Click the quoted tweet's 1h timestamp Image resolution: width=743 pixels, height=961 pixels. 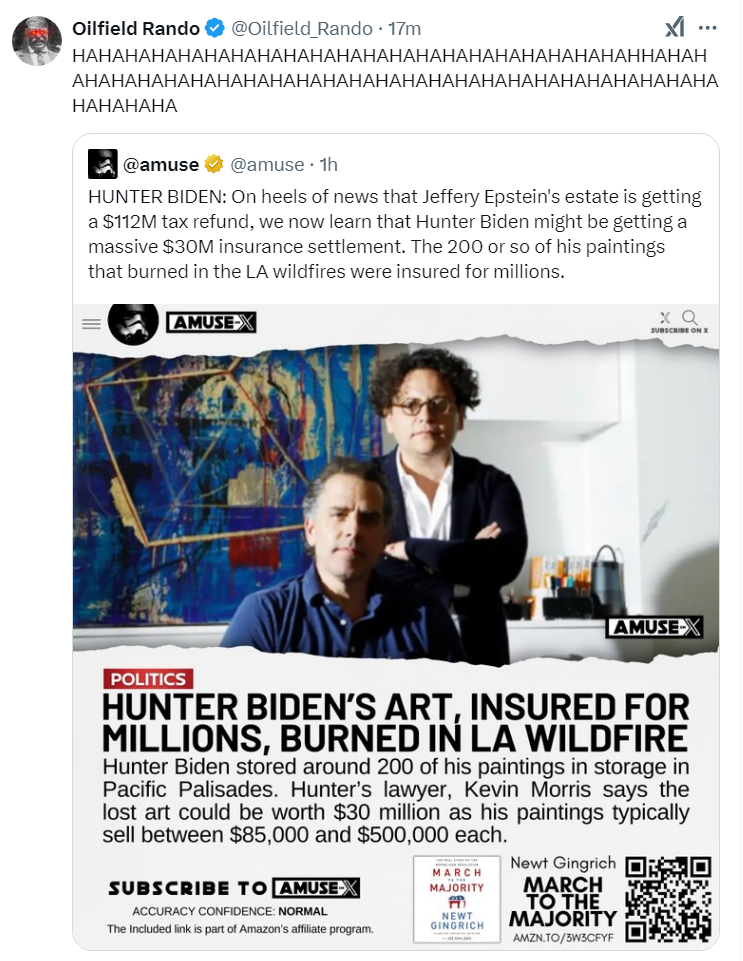coord(329,164)
